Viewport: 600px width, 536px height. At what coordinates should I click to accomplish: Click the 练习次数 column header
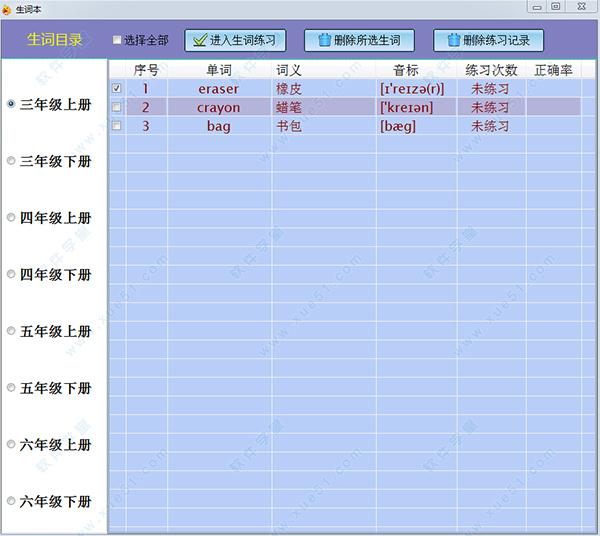pos(492,70)
